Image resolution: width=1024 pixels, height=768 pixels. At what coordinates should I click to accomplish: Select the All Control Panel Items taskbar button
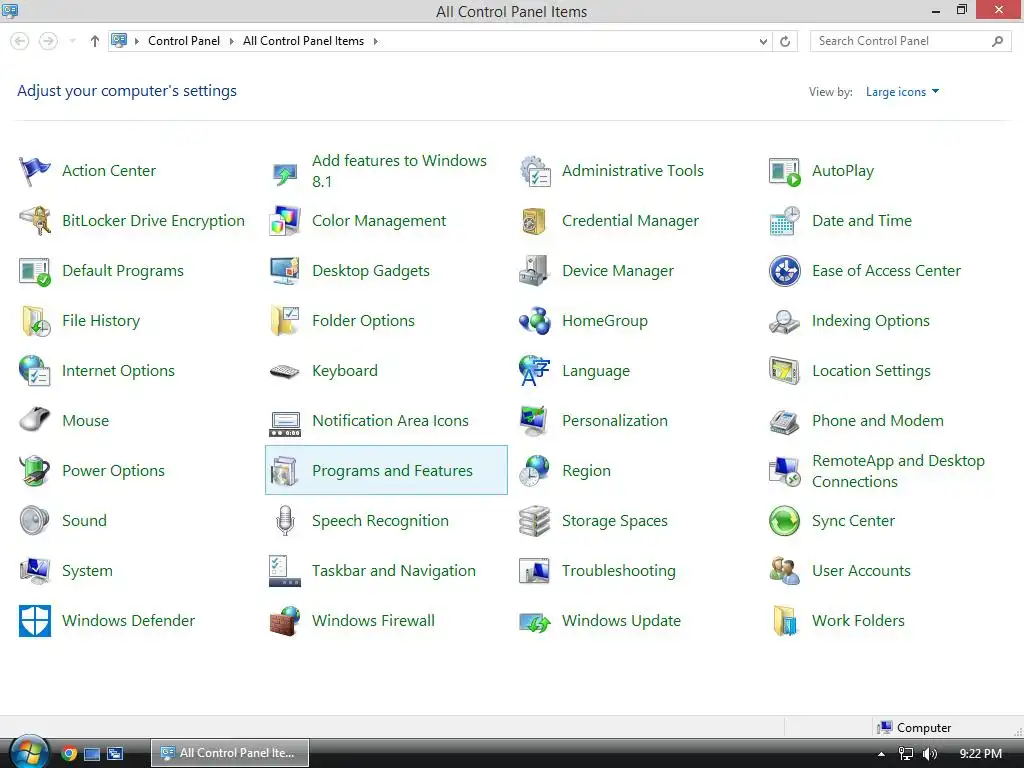tap(230, 753)
